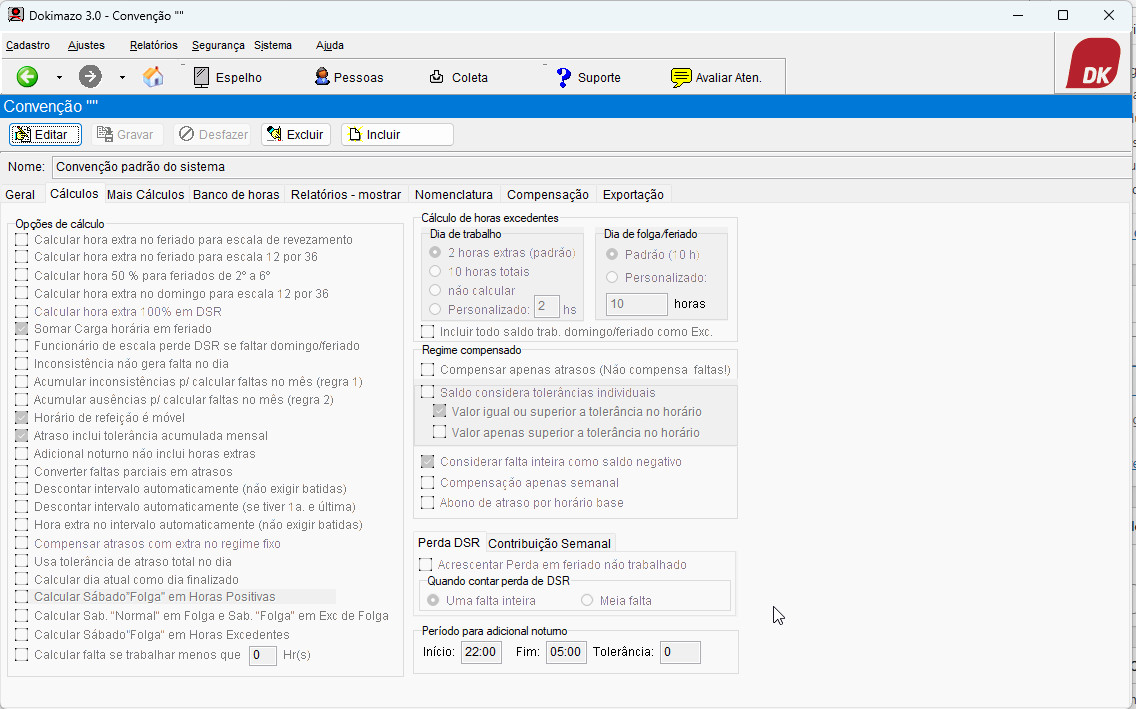Click the DK logo
This screenshot has height=709, width=1136.
[1093, 65]
